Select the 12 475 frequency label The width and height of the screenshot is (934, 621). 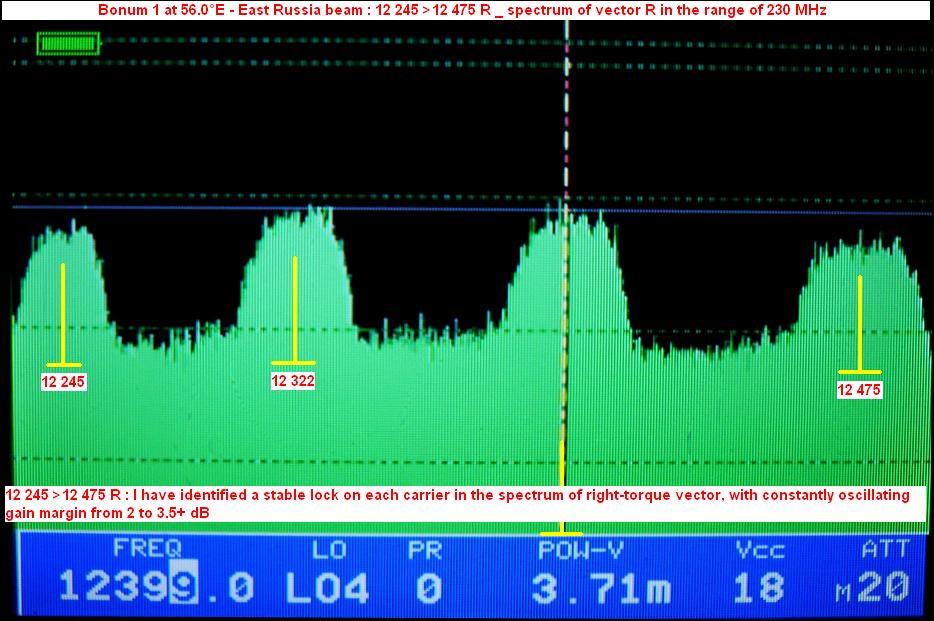click(859, 390)
